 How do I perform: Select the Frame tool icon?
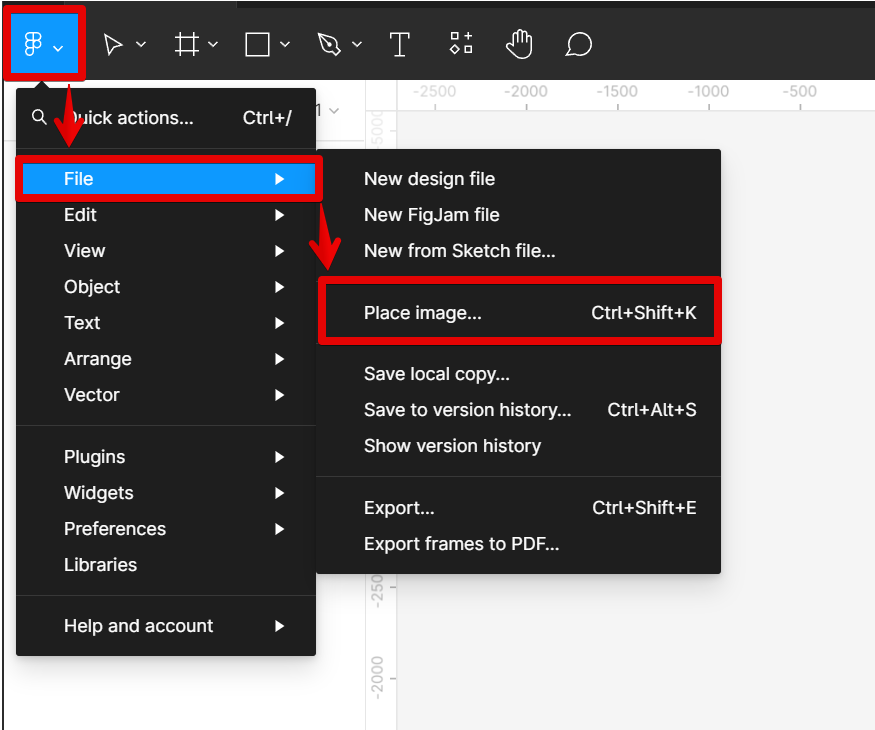click(186, 45)
